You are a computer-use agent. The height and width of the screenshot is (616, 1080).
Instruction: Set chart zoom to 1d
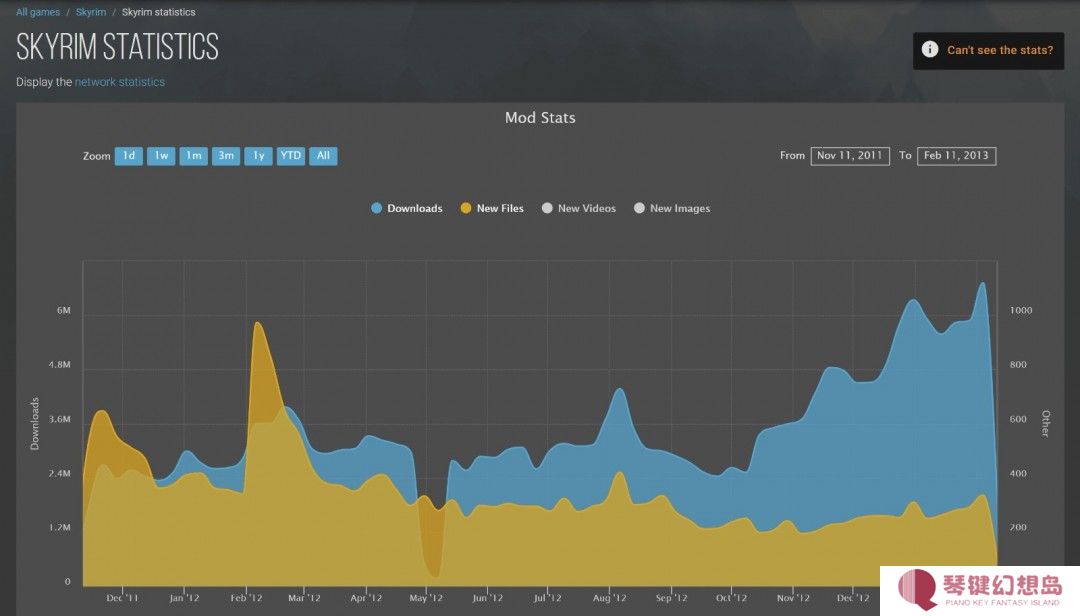[129, 156]
